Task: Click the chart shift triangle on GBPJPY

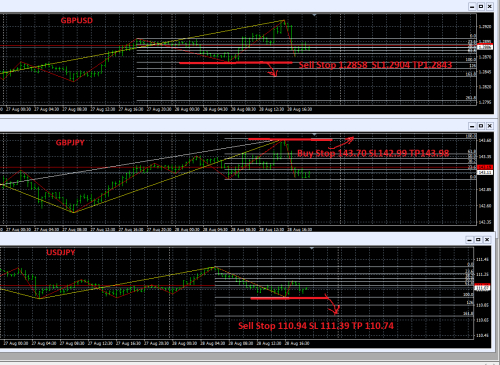Action: tap(314, 135)
